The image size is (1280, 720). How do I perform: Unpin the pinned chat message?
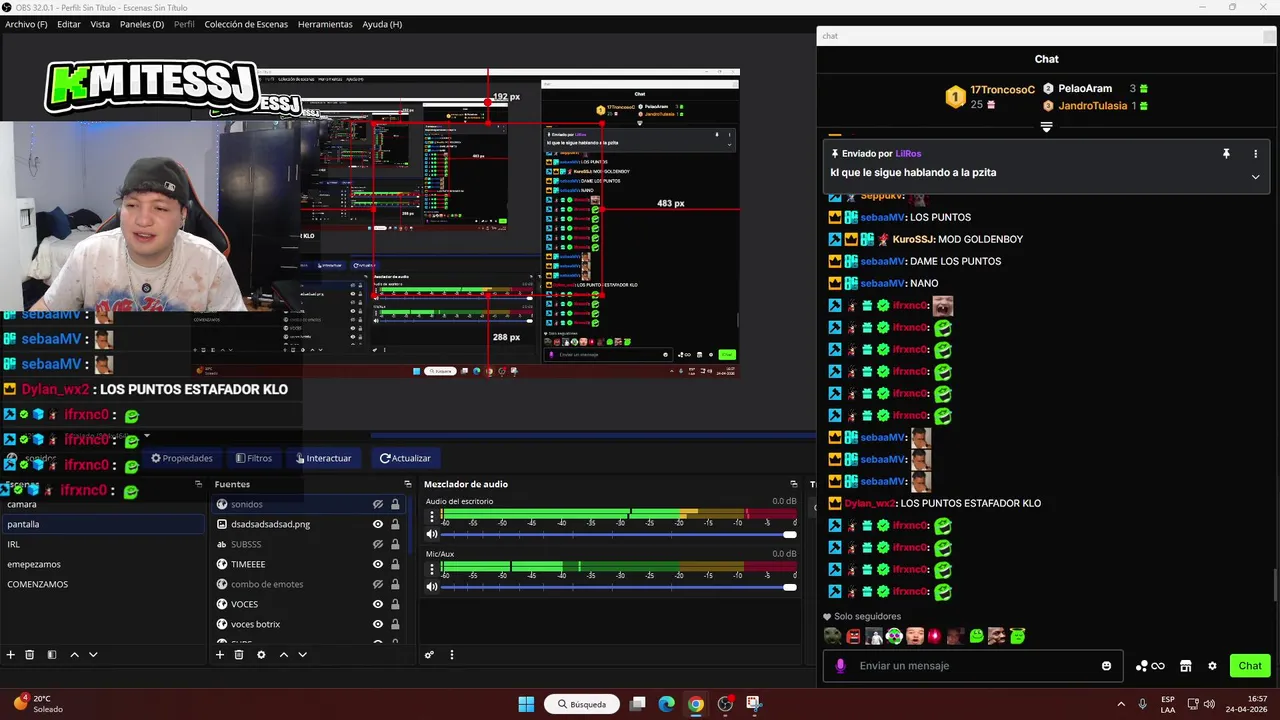point(1226,154)
